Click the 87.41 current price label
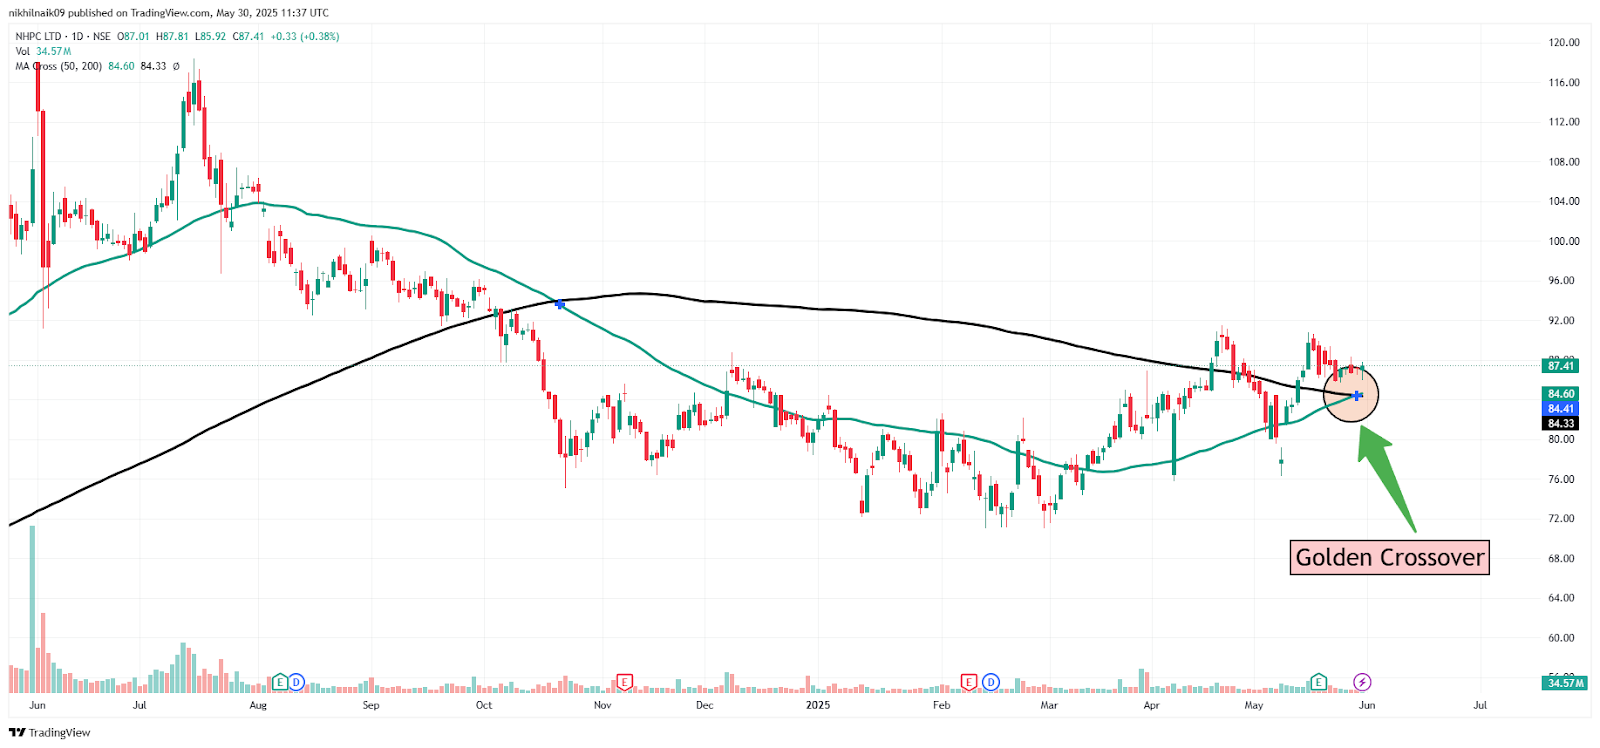The width and height of the screenshot is (1600, 748). point(1561,366)
